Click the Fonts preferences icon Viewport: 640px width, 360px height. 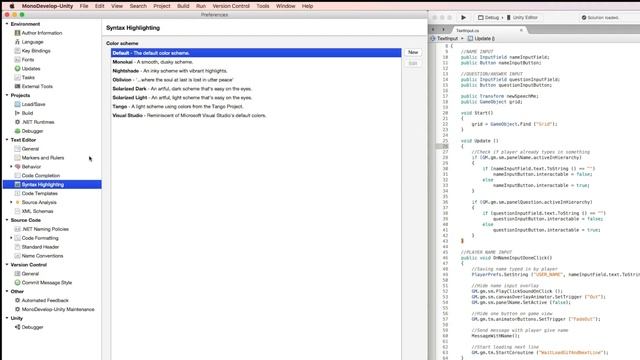[17, 60]
